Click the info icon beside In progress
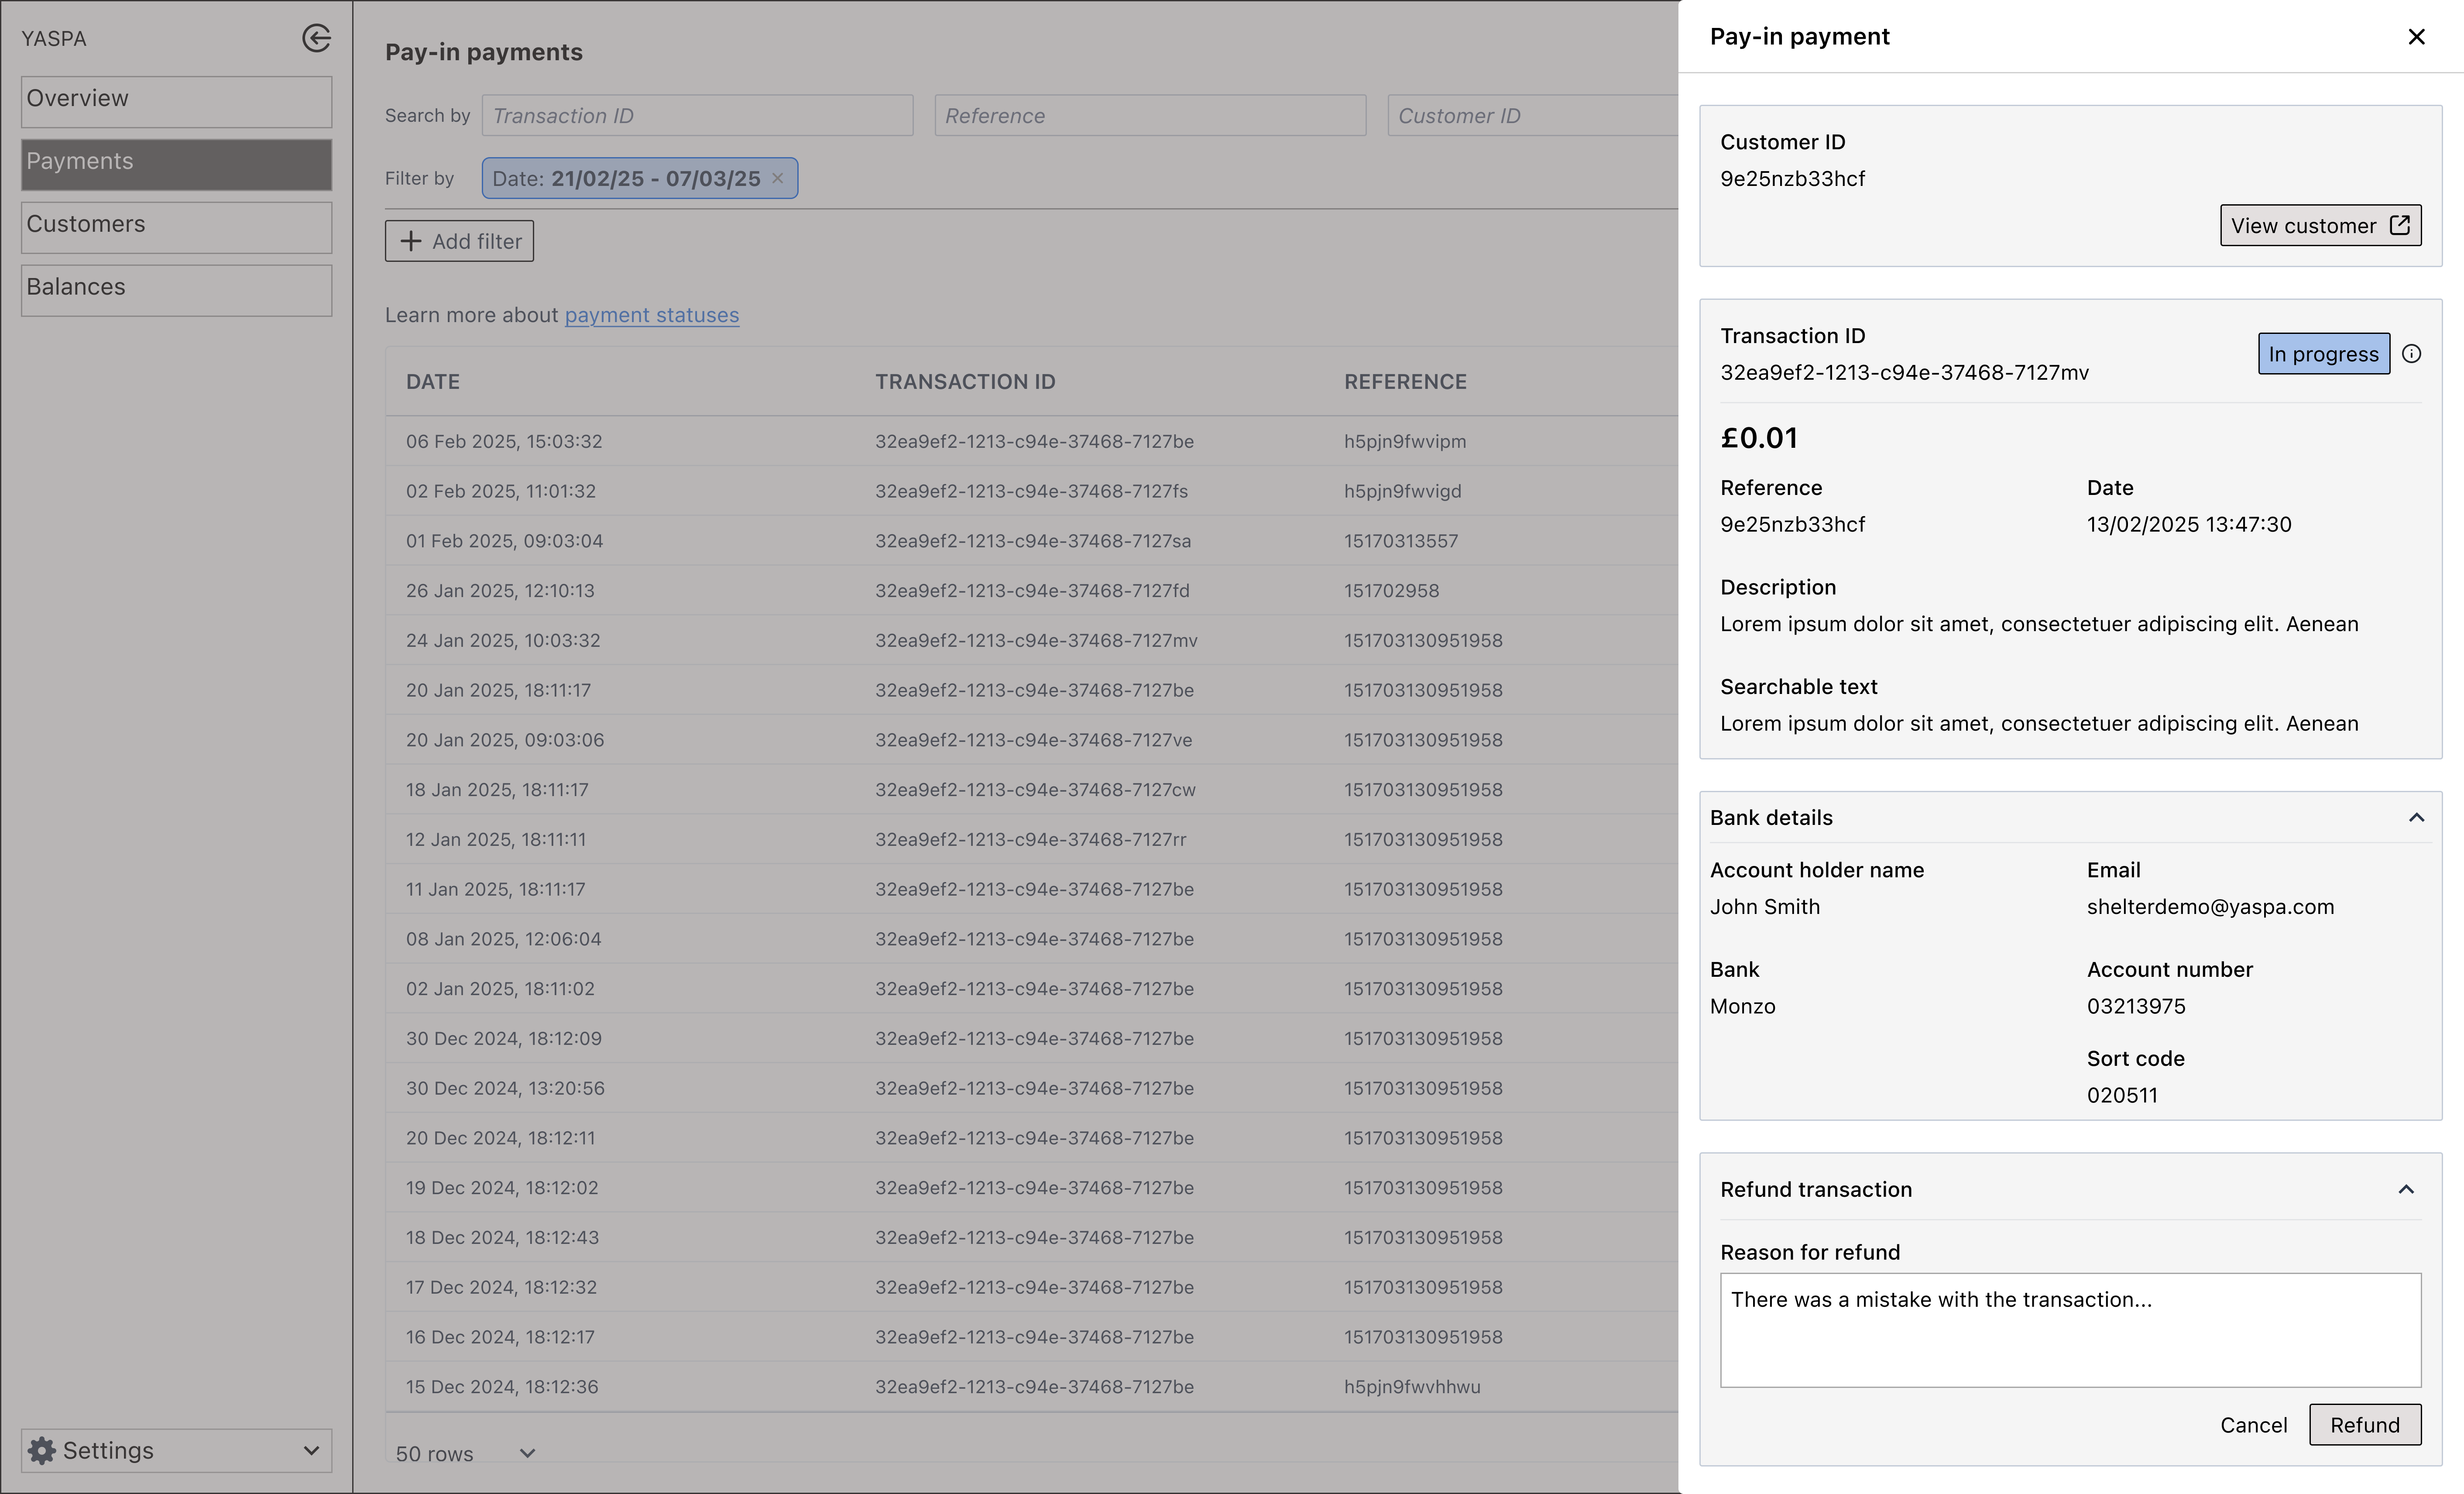 click(x=2411, y=354)
